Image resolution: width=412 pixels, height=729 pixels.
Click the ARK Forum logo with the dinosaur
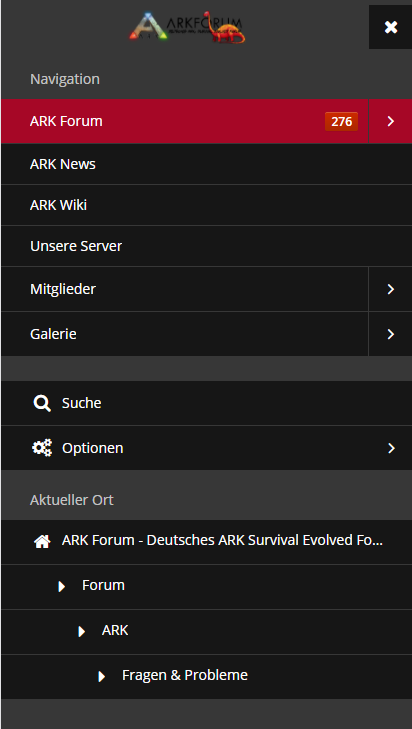187,28
